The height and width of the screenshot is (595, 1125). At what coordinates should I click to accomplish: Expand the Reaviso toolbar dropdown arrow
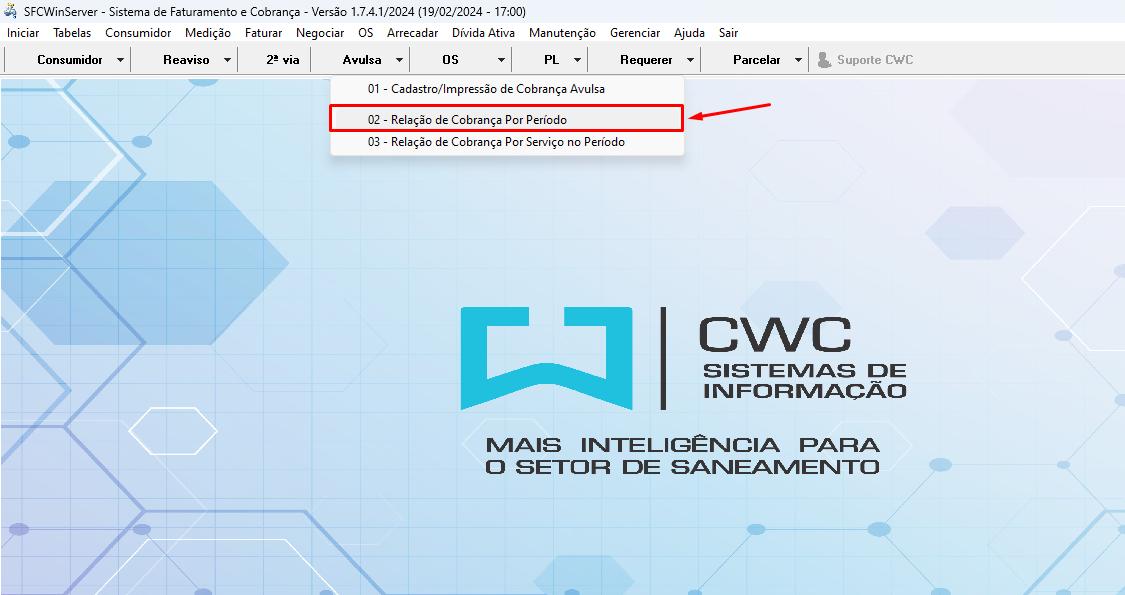pos(227,60)
